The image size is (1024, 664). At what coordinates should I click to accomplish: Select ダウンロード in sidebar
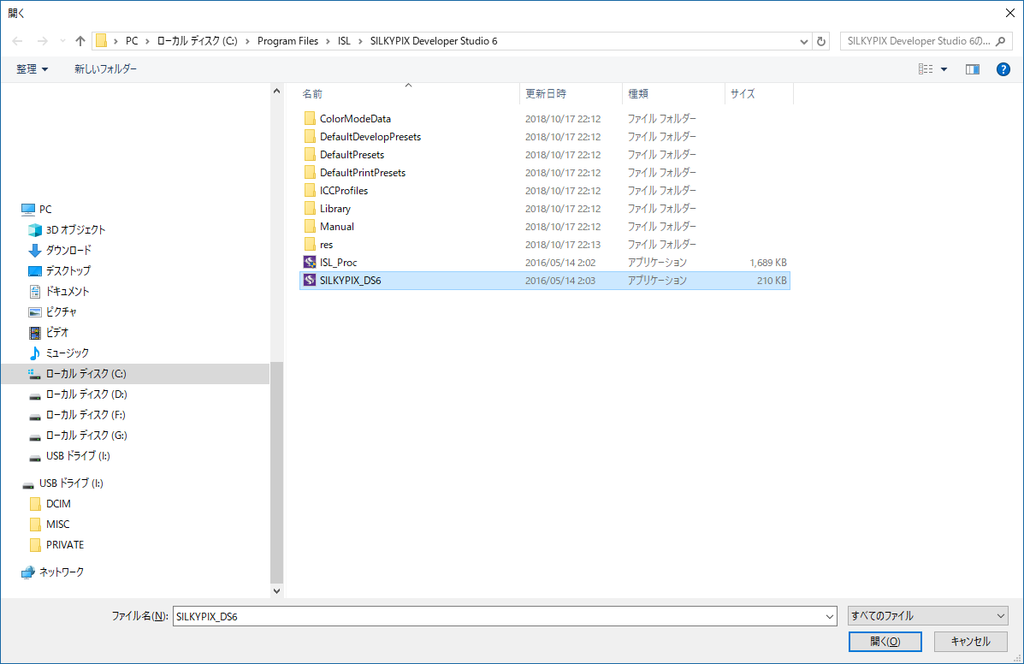pyautogui.click(x=68, y=250)
